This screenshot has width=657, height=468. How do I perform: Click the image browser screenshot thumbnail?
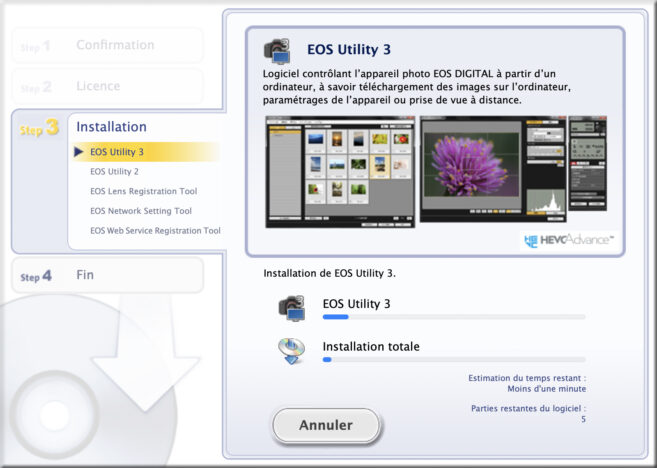pos(340,172)
